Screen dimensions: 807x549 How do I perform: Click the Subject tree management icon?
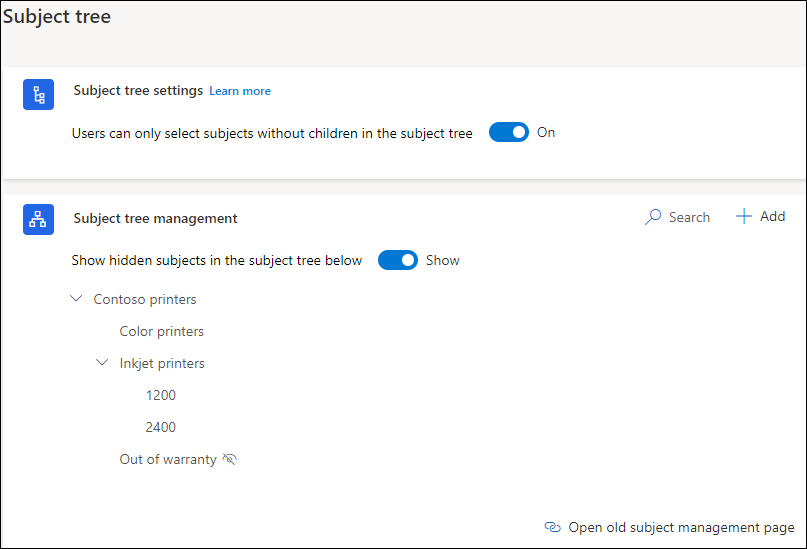pyautogui.click(x=38, y=219)
